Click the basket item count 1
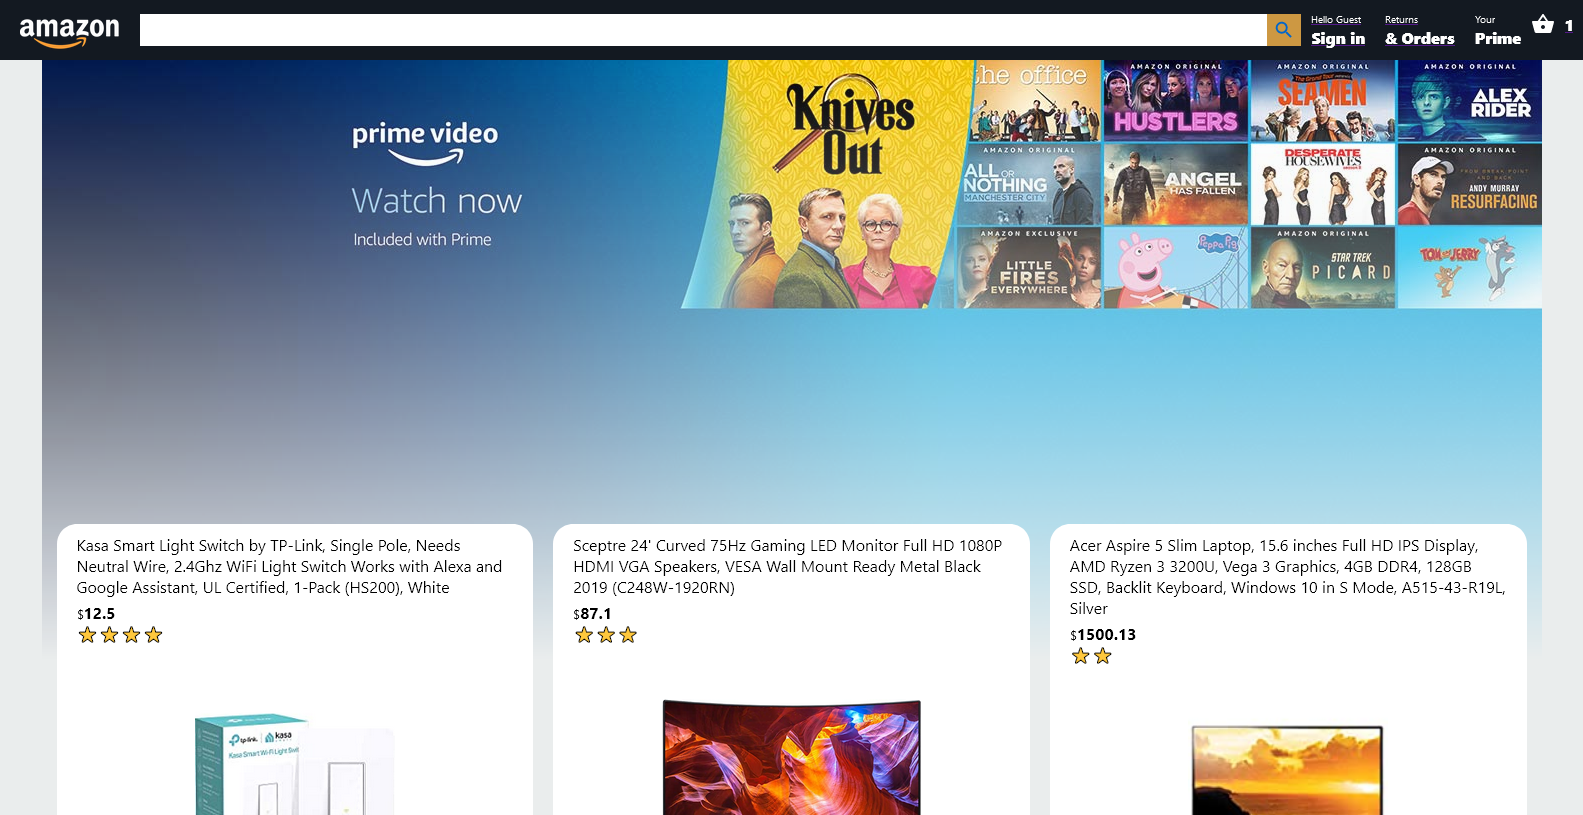 (x=1568, y=26)
